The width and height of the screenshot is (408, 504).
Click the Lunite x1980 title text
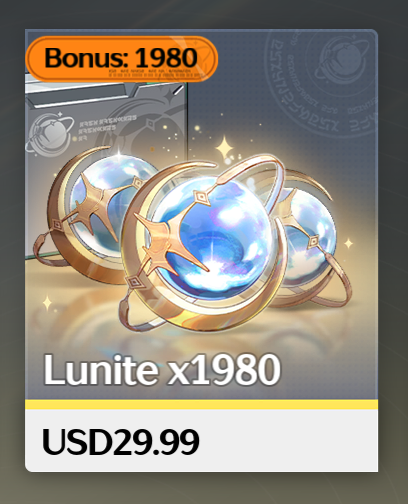click(162, 370)
